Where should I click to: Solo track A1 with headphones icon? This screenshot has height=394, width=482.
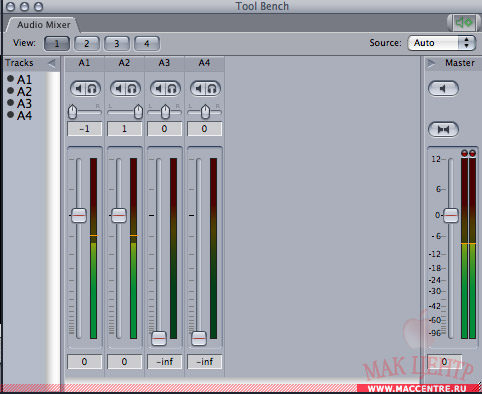(x=93, y=89)
